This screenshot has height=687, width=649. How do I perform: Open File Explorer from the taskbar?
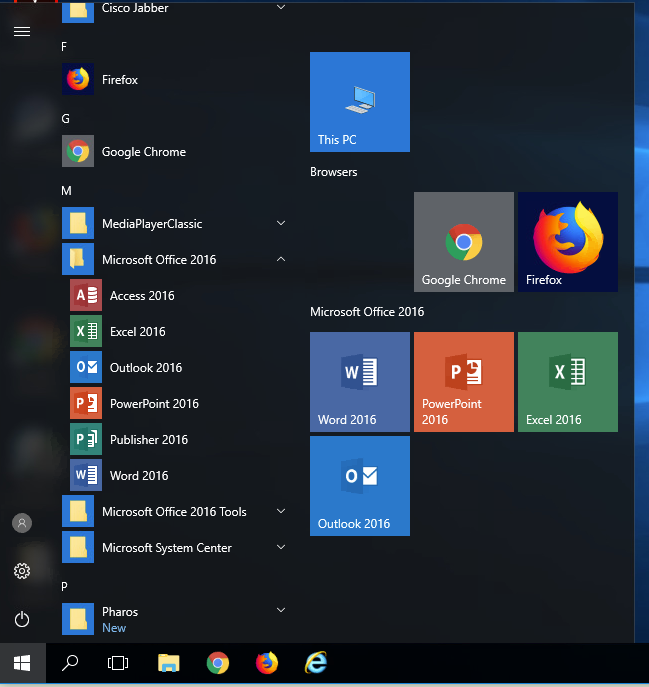(169, 663)
